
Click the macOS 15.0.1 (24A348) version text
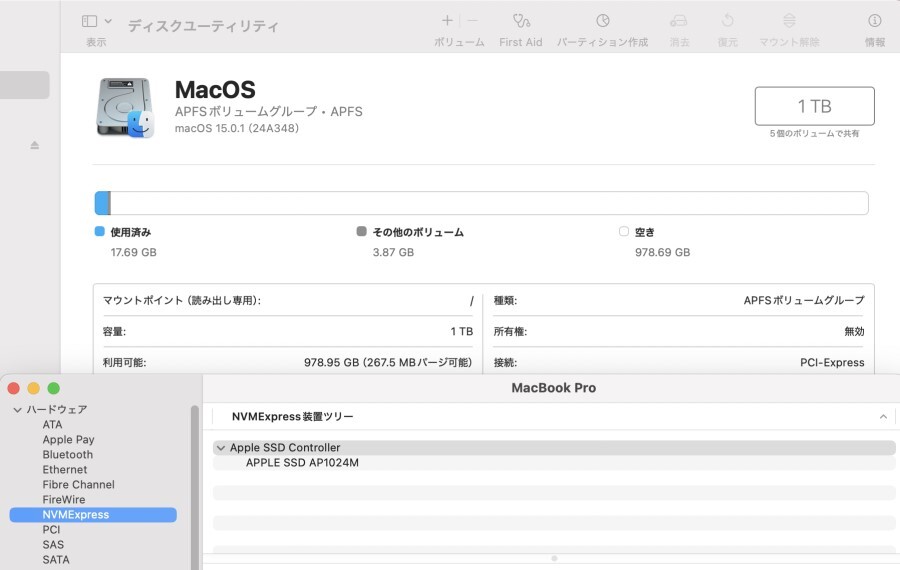coord(236,128)
